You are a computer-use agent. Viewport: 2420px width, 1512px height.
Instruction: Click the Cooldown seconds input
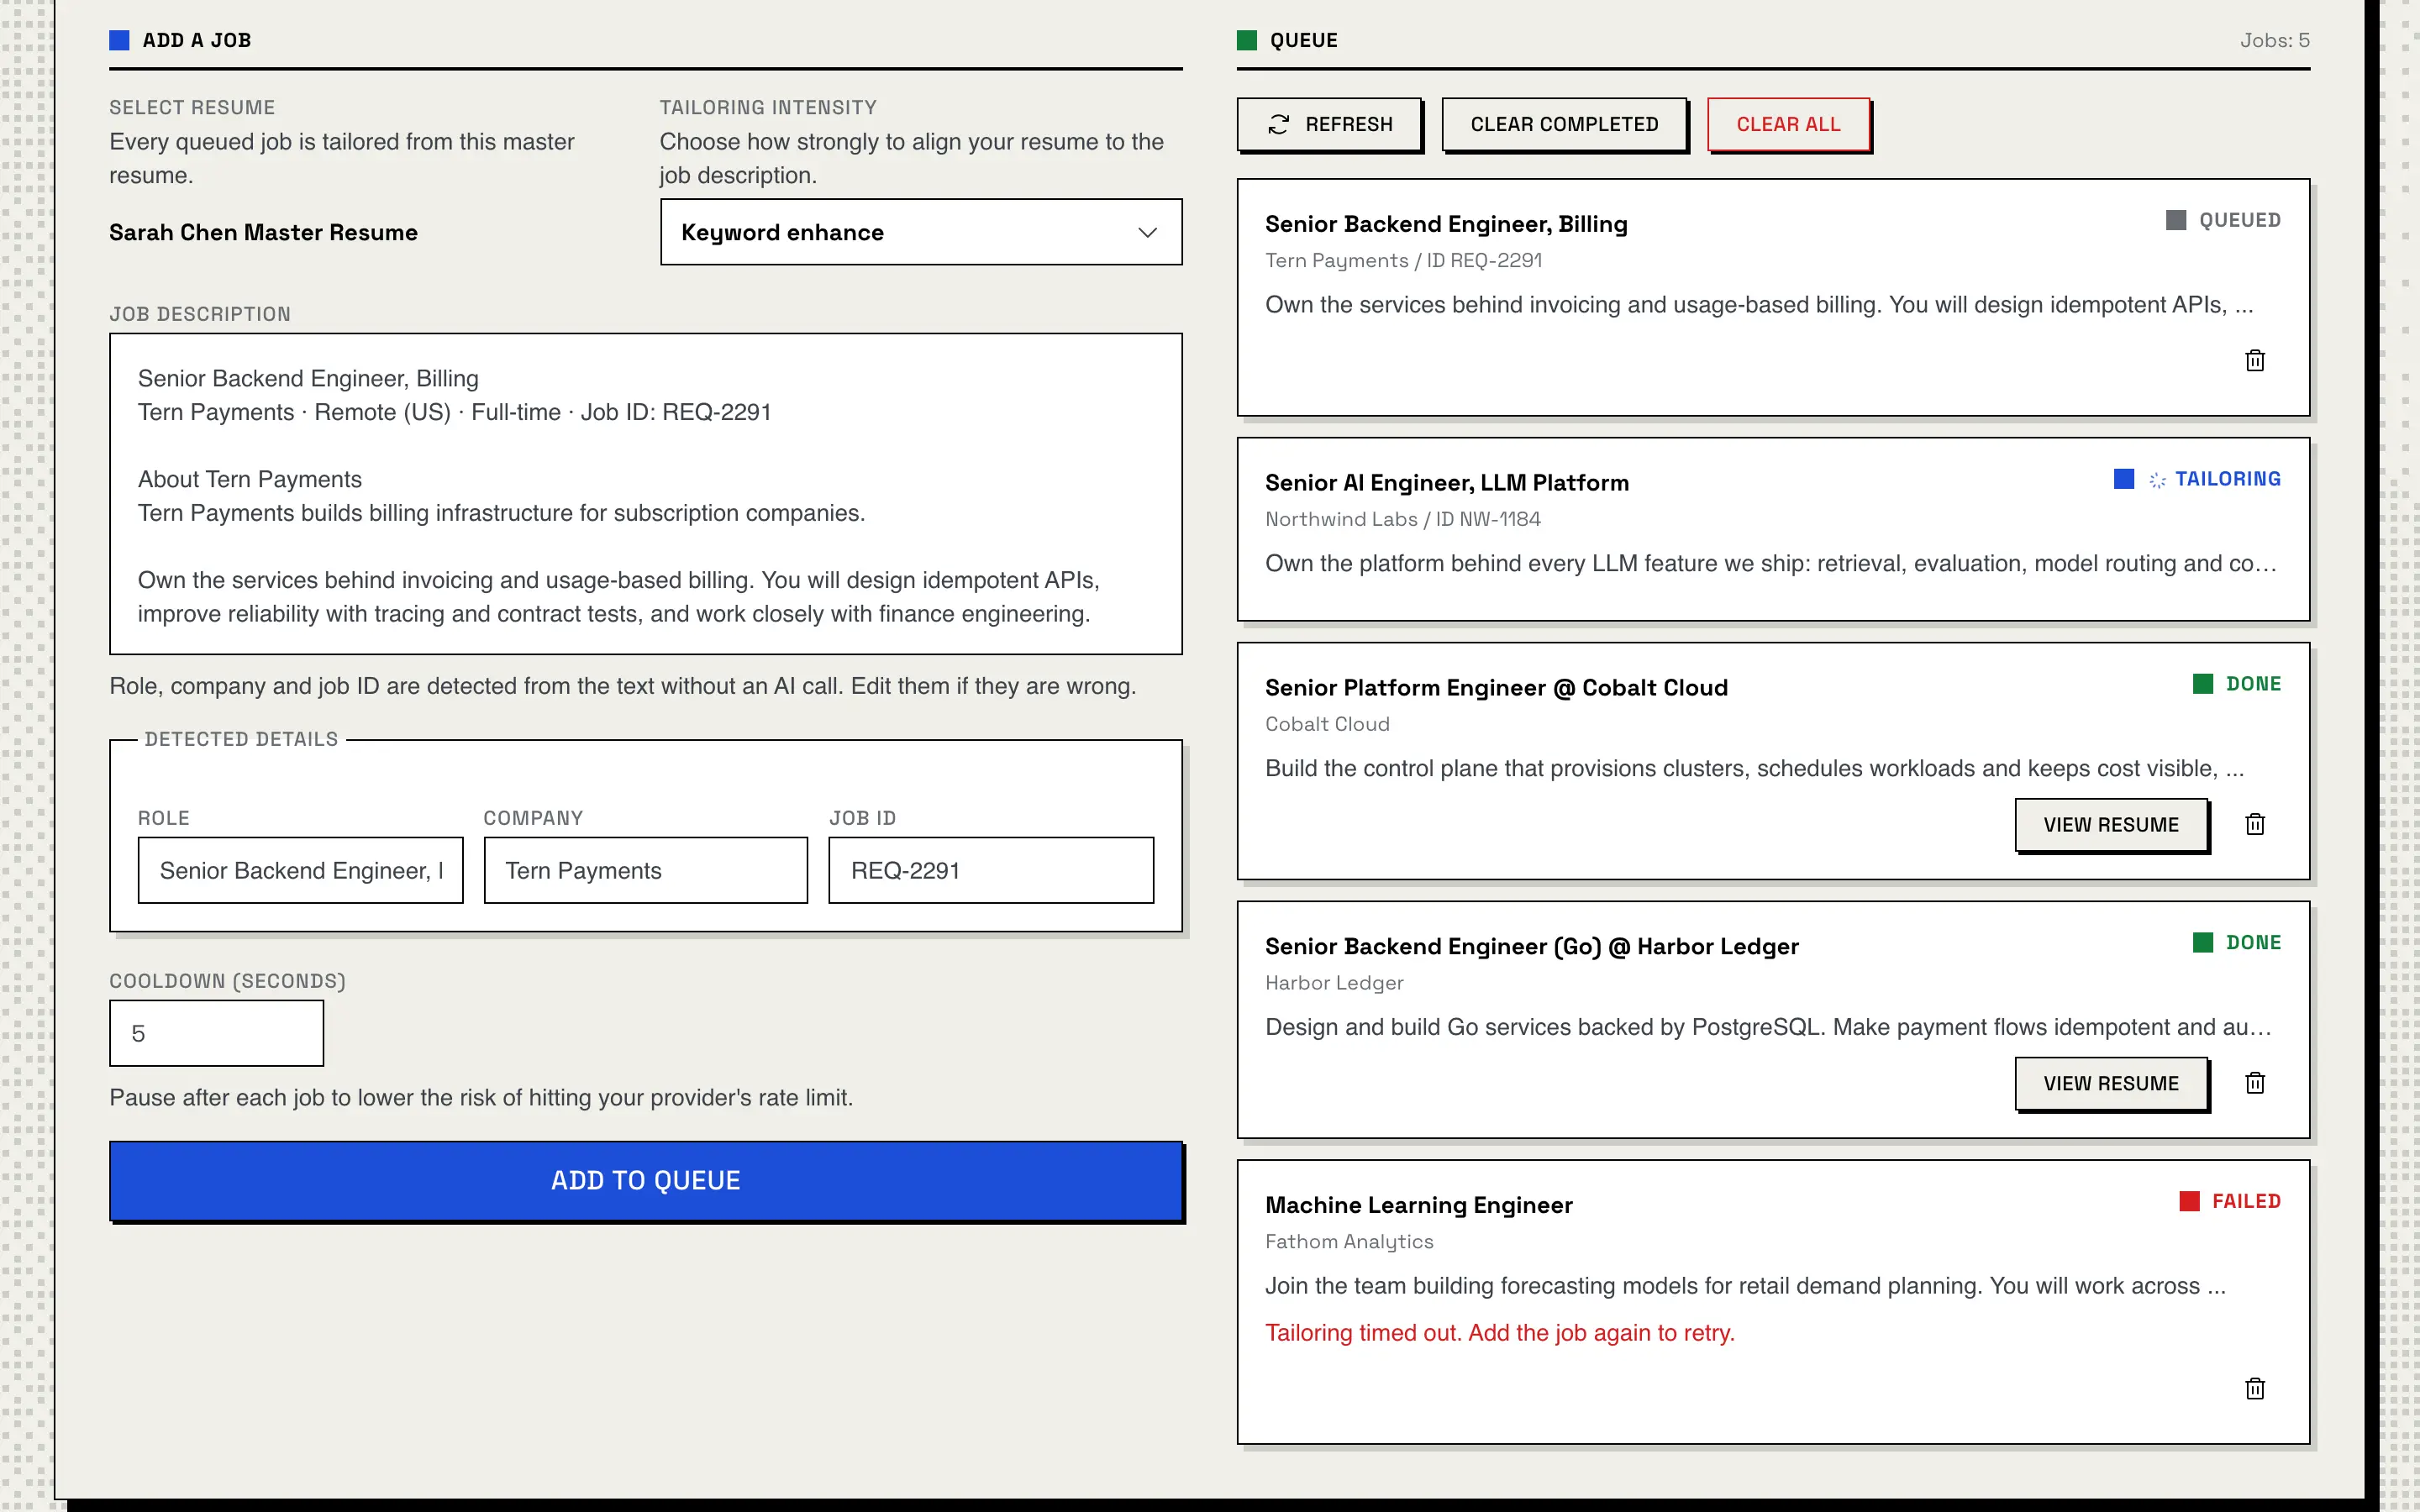click(x=216, y=1033)
